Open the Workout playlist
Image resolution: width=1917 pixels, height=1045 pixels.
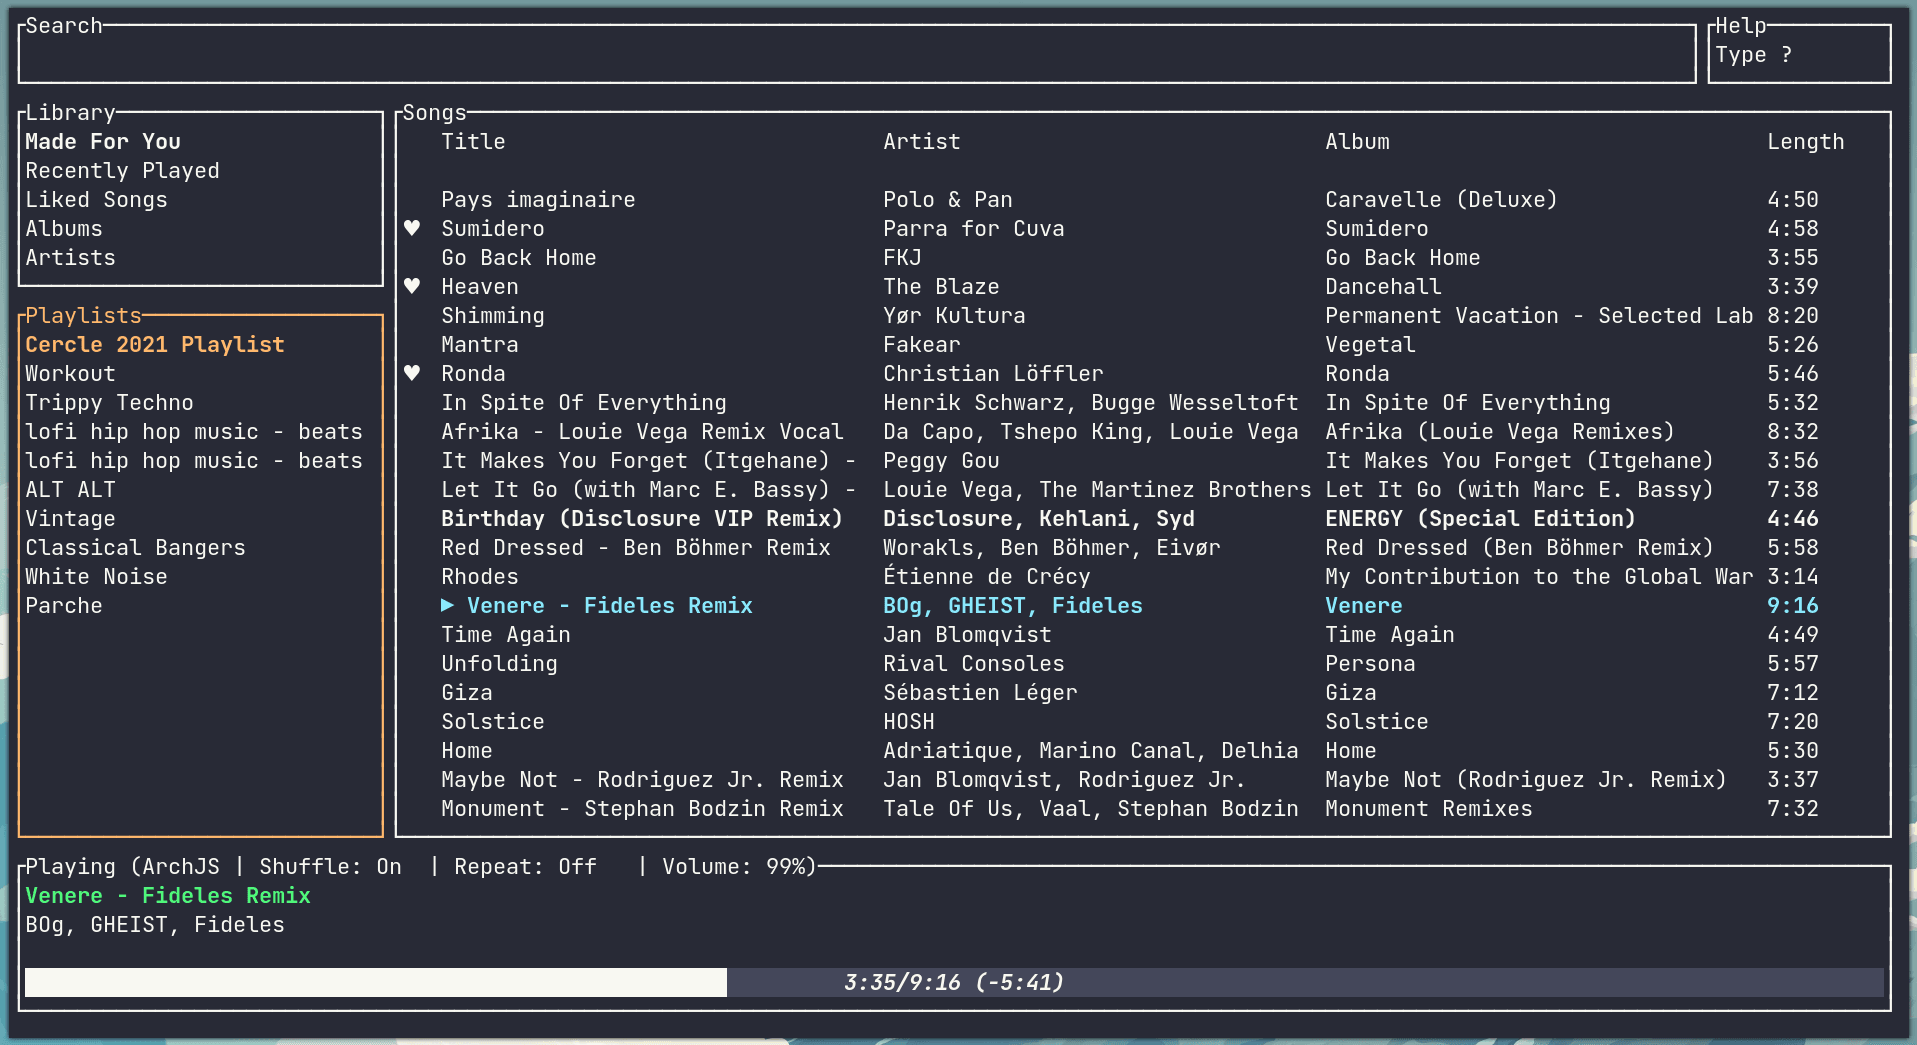tap(70, 373)
